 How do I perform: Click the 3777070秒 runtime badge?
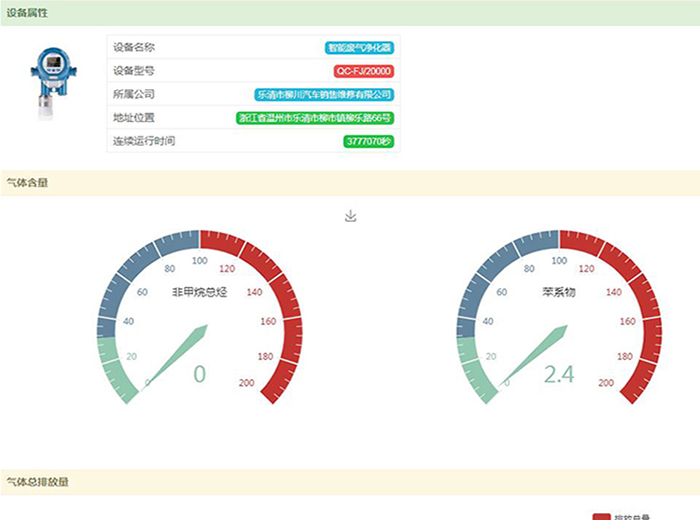(x=369, y=141)
